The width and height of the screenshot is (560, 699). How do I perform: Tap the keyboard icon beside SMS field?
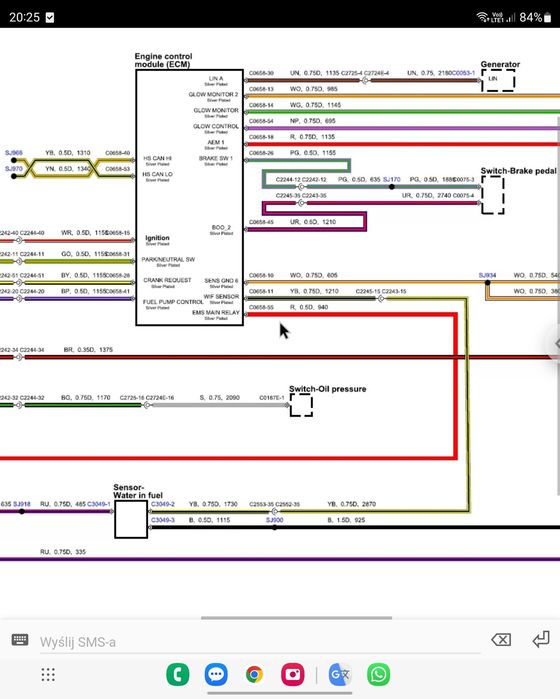(x=20, y=640)
